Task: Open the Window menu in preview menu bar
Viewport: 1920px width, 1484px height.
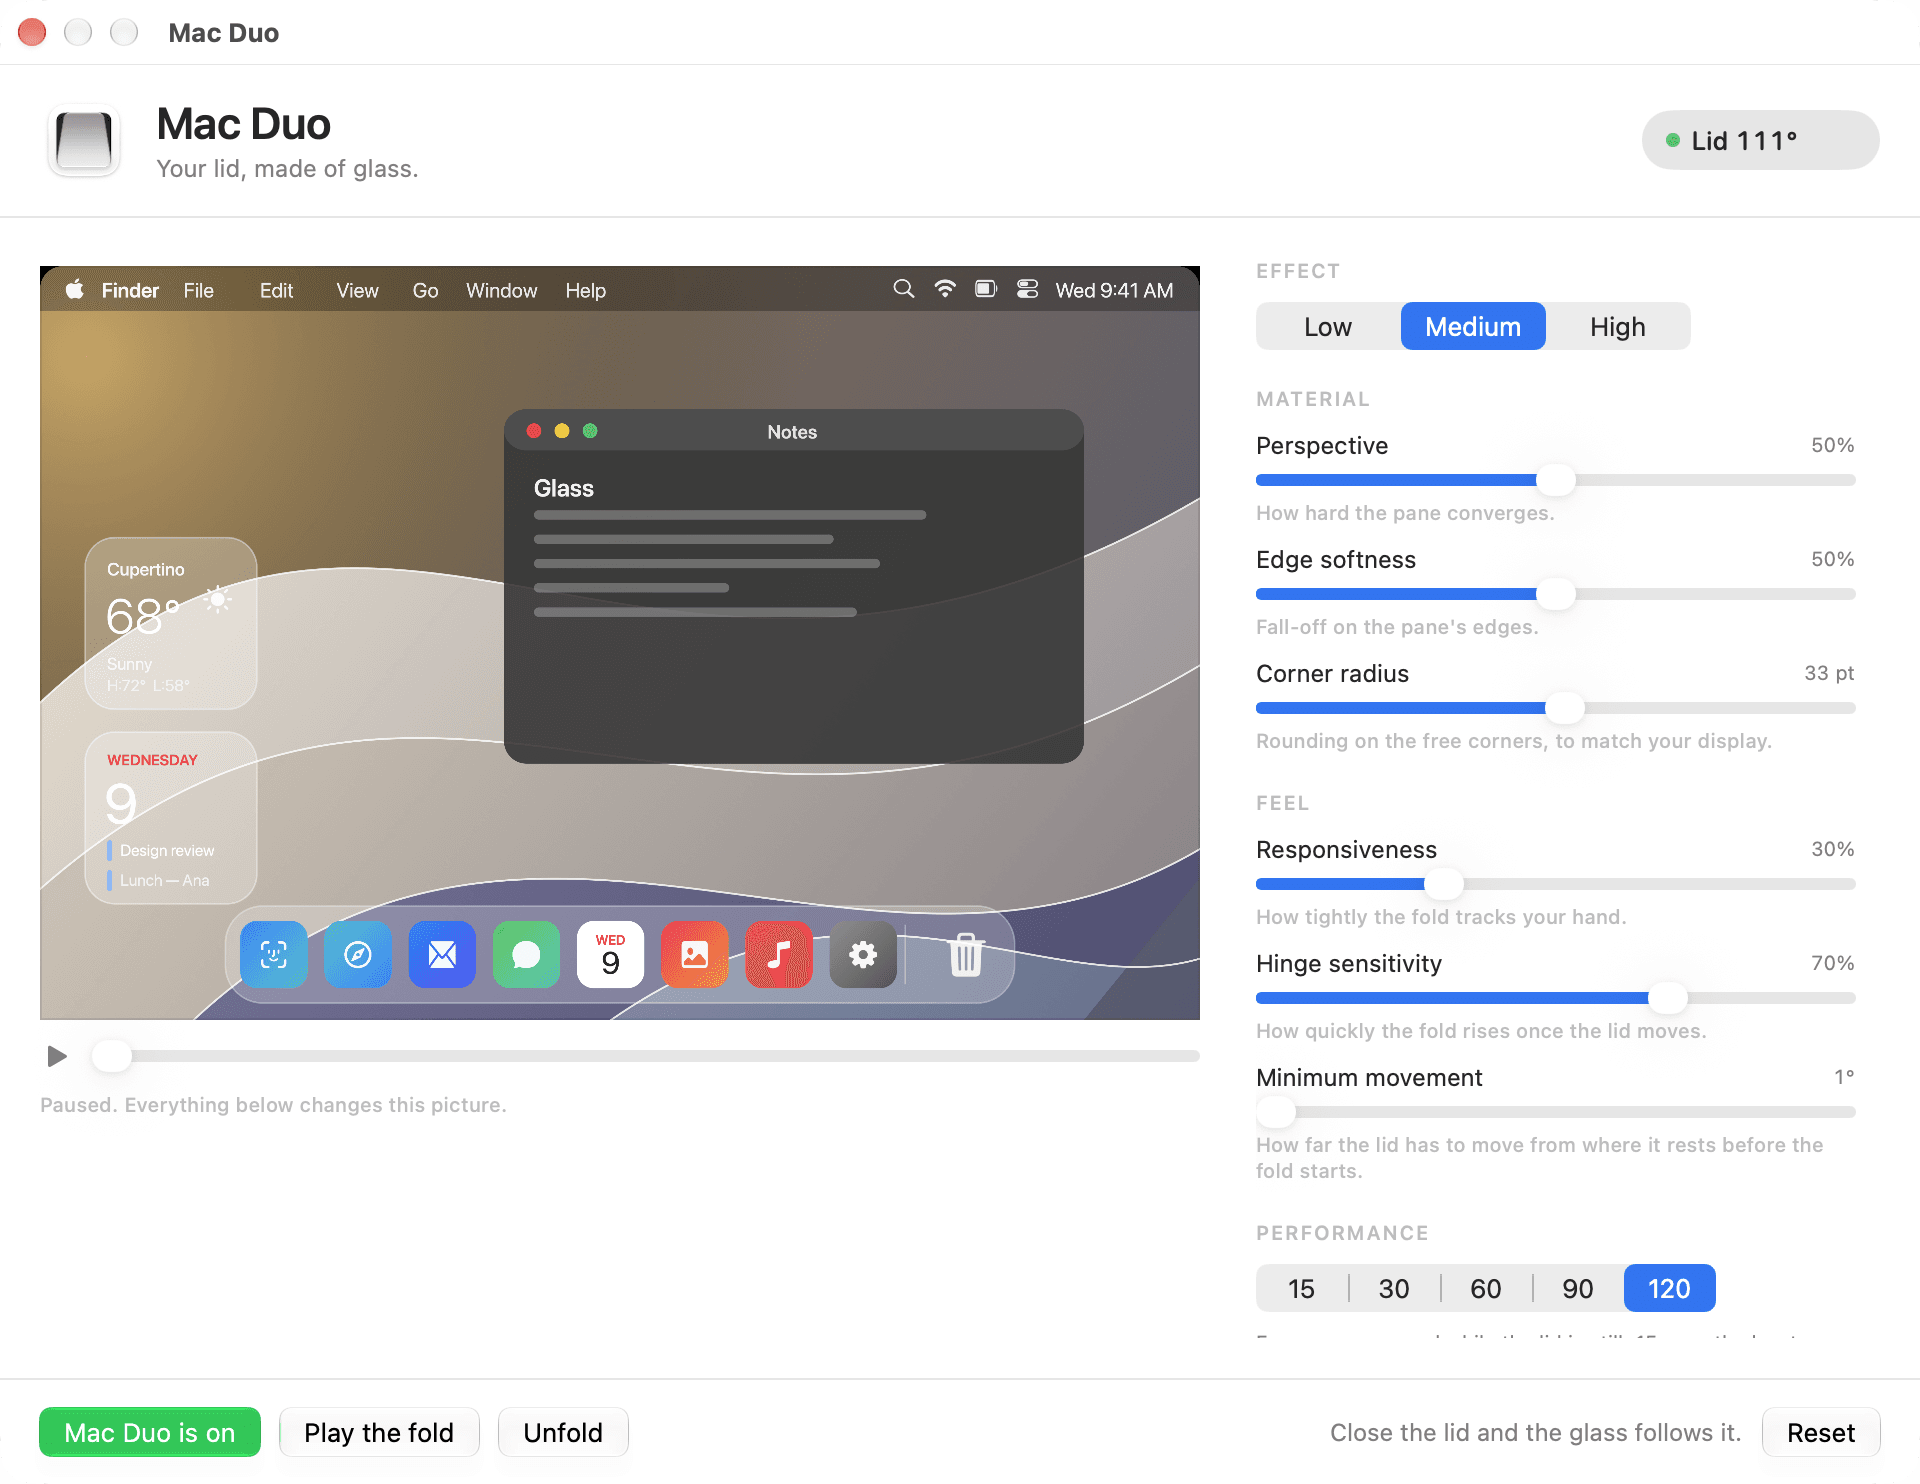Action: 501,290
